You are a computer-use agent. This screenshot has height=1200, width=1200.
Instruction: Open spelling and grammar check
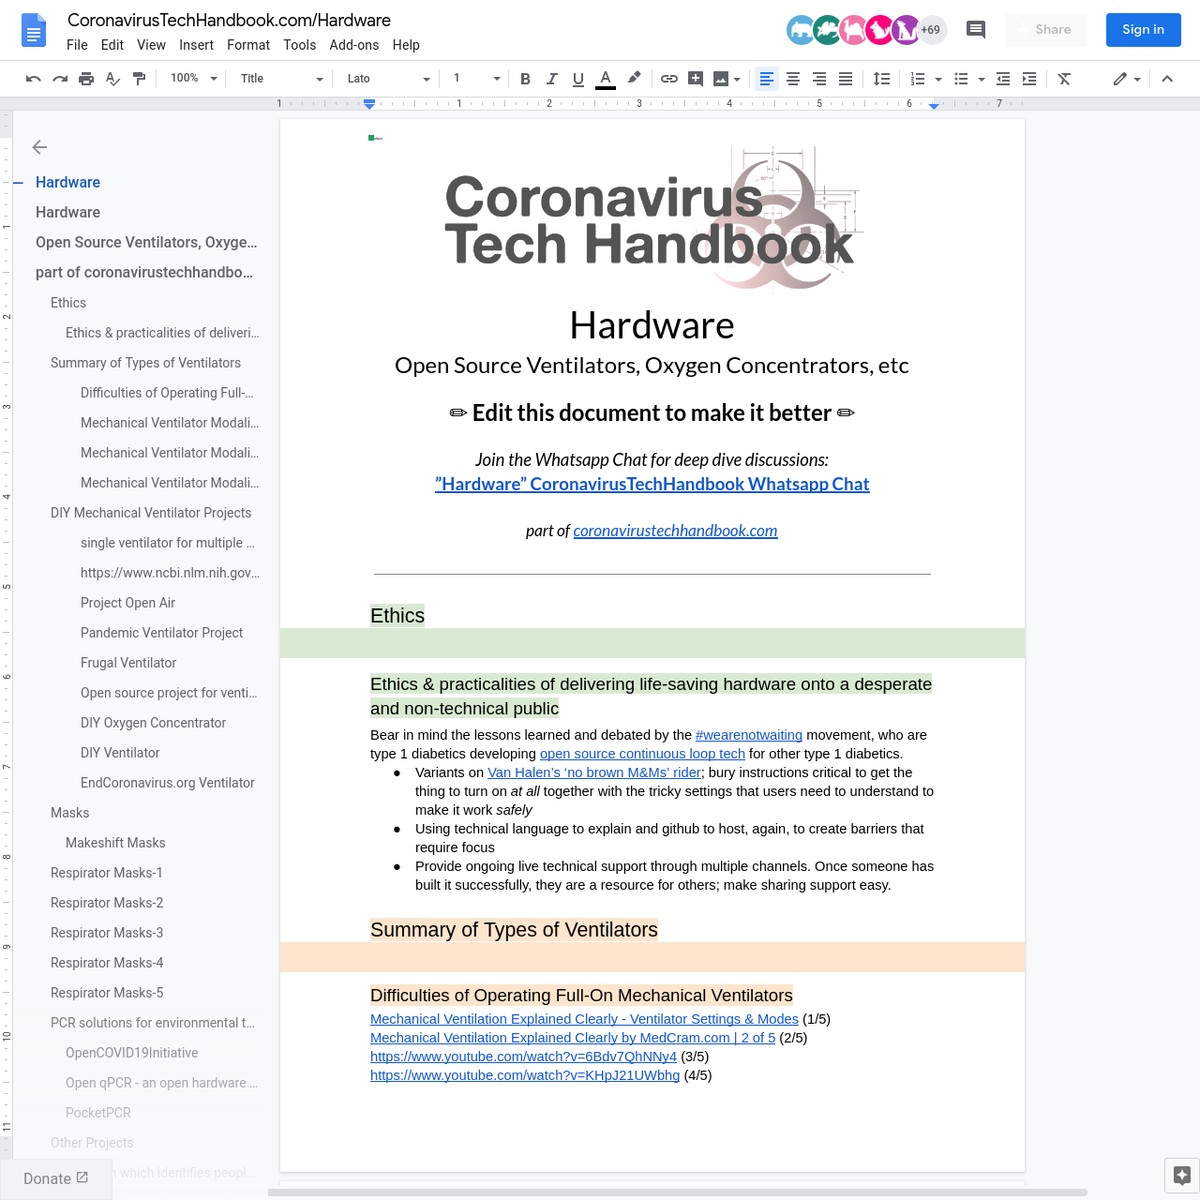pos(112,78)
